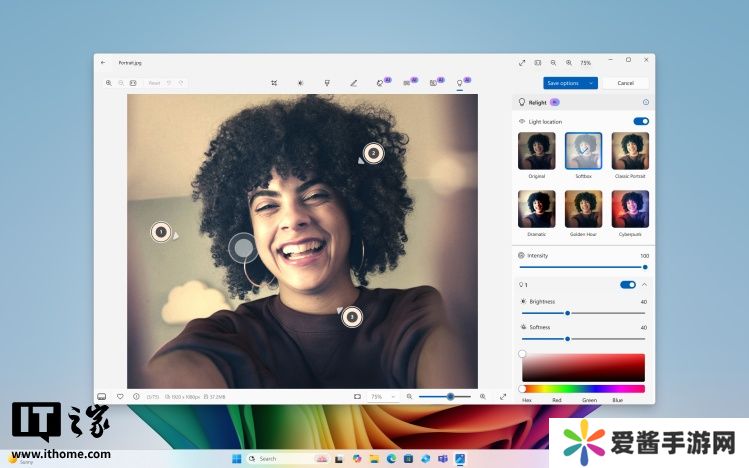Click the back arrow beside Portrait.jpg

pos(103,62)
